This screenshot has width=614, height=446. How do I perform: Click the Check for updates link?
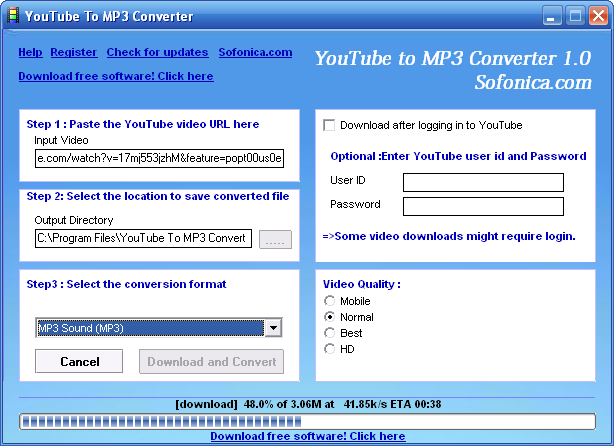pyautogui.click(x=157, y=52)
